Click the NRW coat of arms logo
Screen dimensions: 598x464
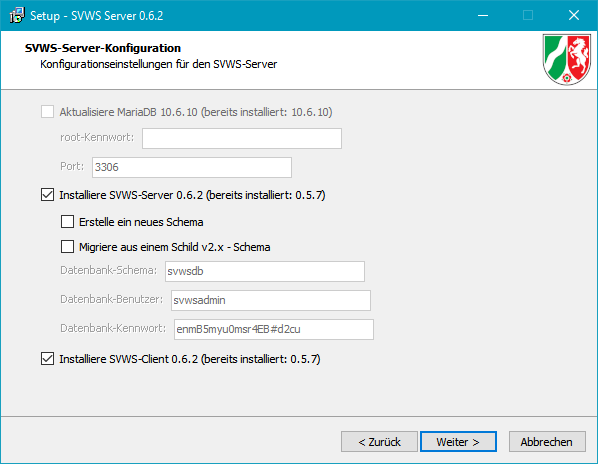567,59
